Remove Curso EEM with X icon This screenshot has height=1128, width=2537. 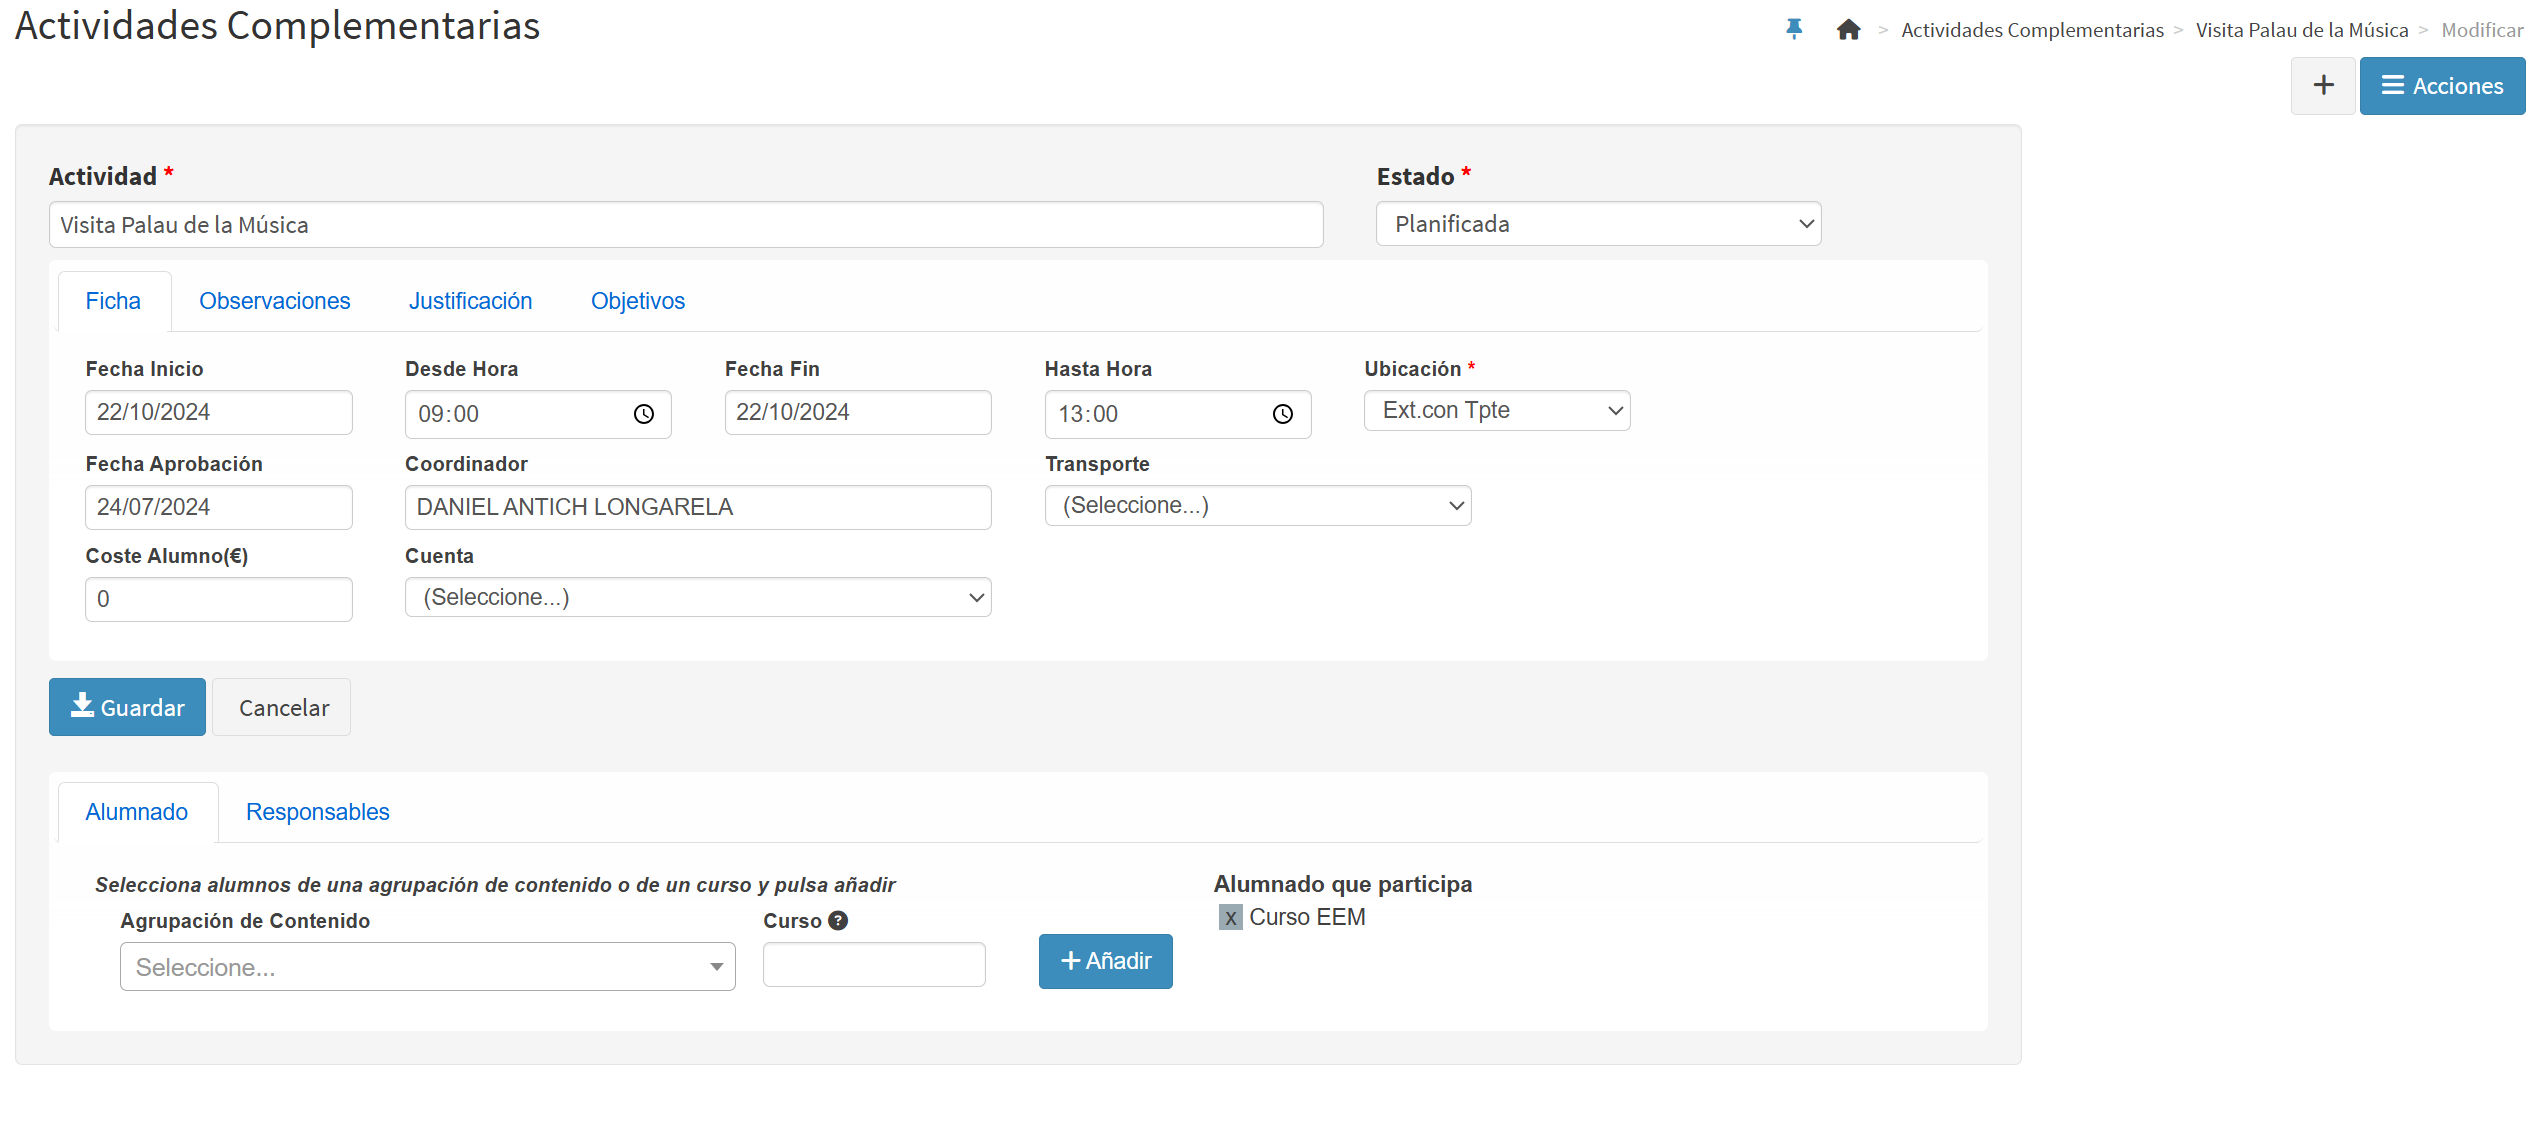1230,917
